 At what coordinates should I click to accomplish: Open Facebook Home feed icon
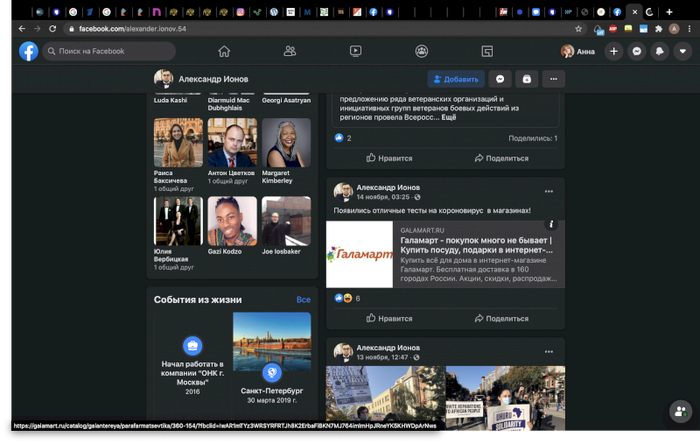pyautogui.click(x=224, y=51)
